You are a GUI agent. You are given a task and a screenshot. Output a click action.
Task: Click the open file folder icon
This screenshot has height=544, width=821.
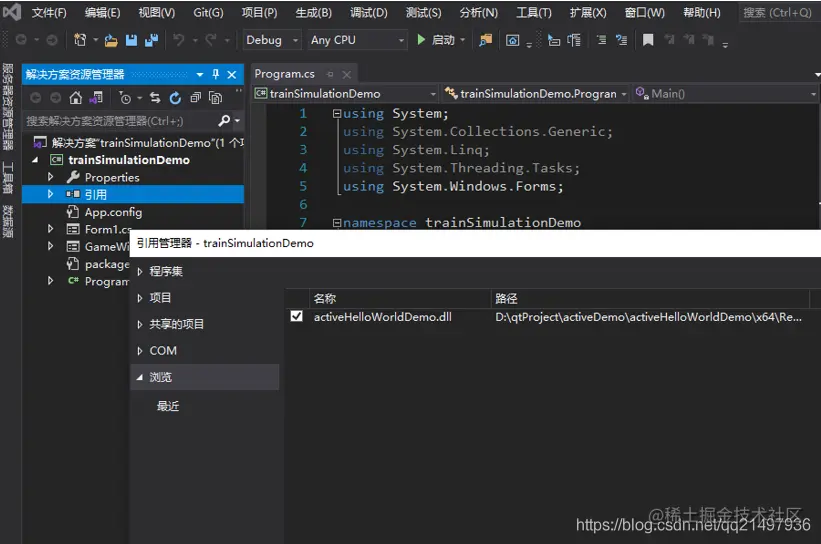pyautogui.click(x=111, y=40)
